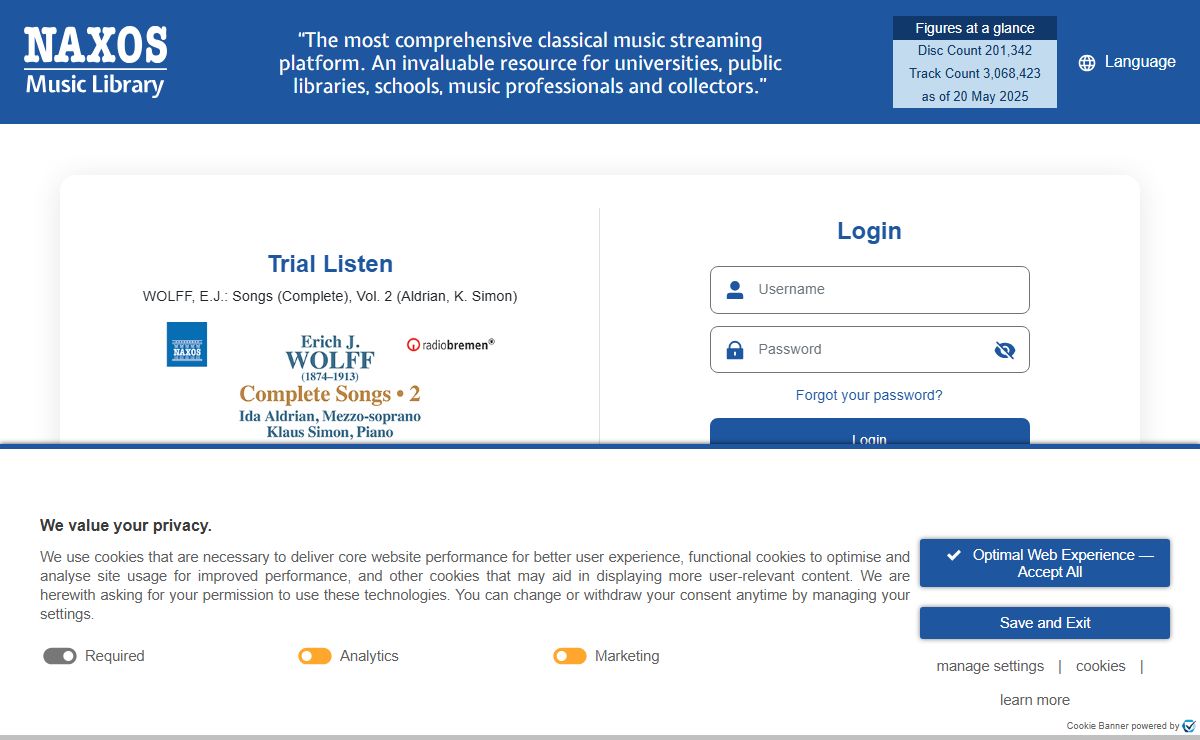Click the globe Language icon
Screen dimensions: 1200x740
pyautogui.click(x=1087, y=63)
